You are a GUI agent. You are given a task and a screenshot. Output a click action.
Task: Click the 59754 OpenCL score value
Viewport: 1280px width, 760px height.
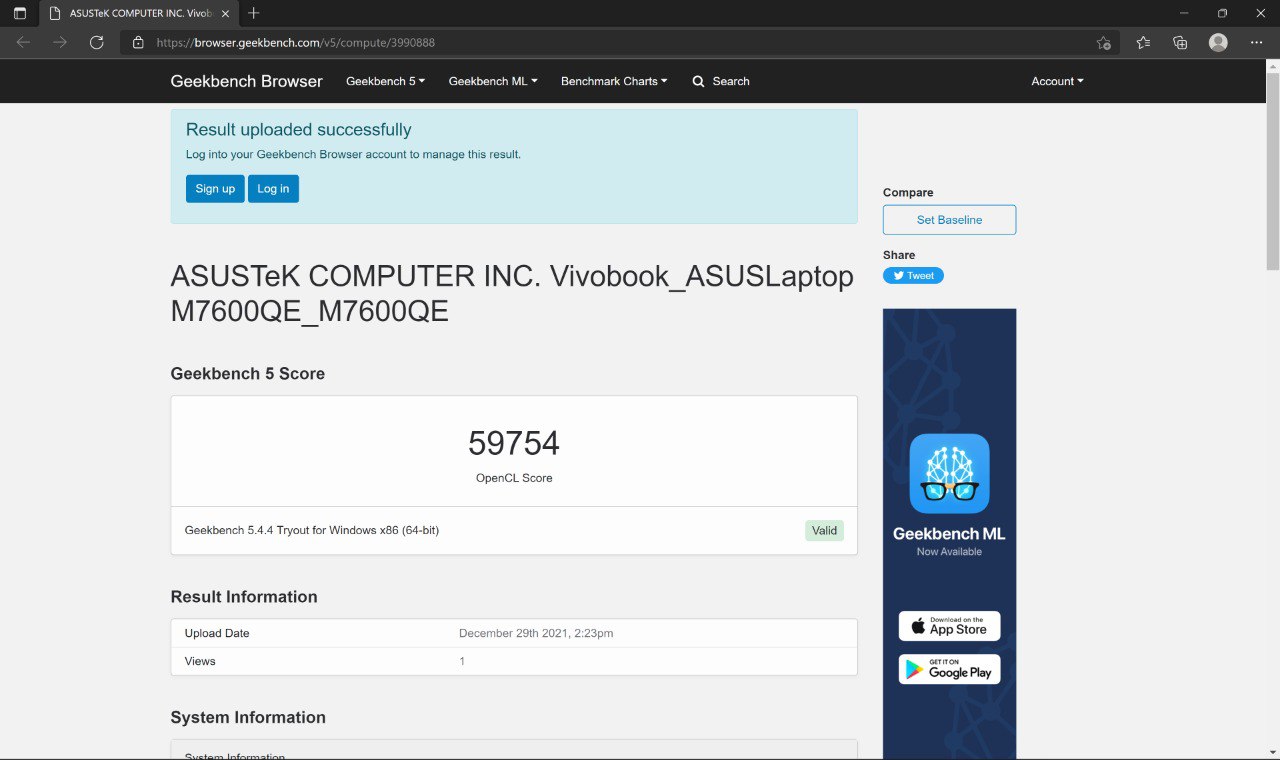click(x=514, y=443)
